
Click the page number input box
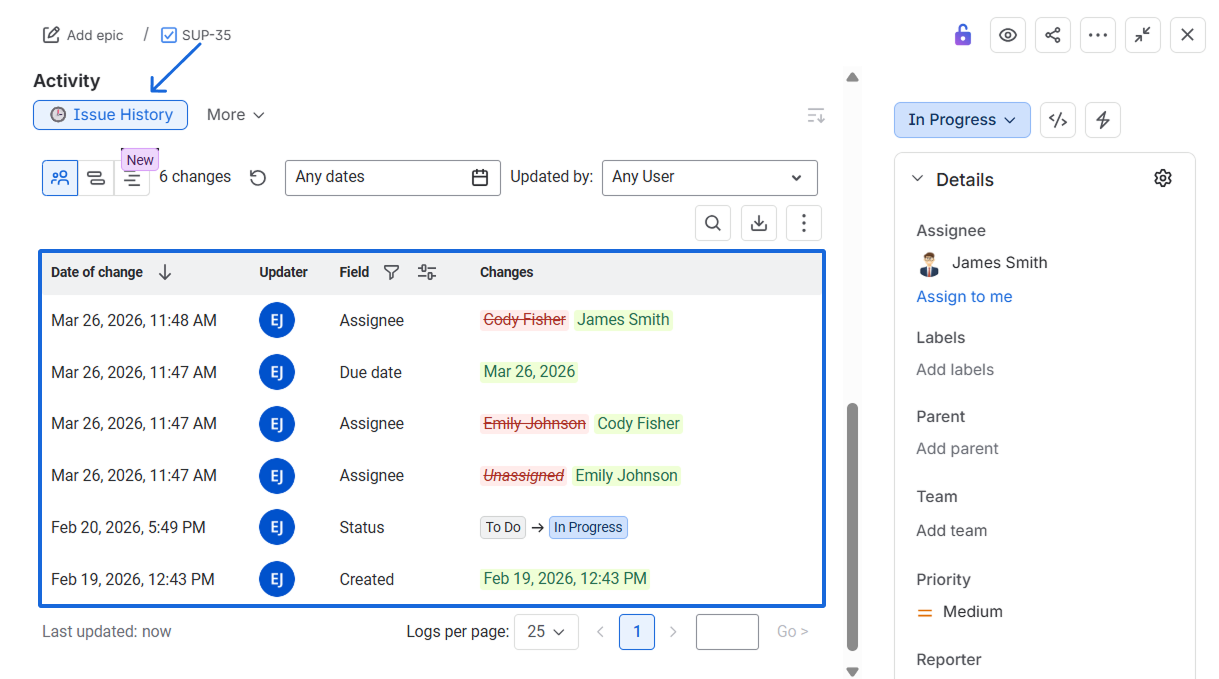coord(727,632)
